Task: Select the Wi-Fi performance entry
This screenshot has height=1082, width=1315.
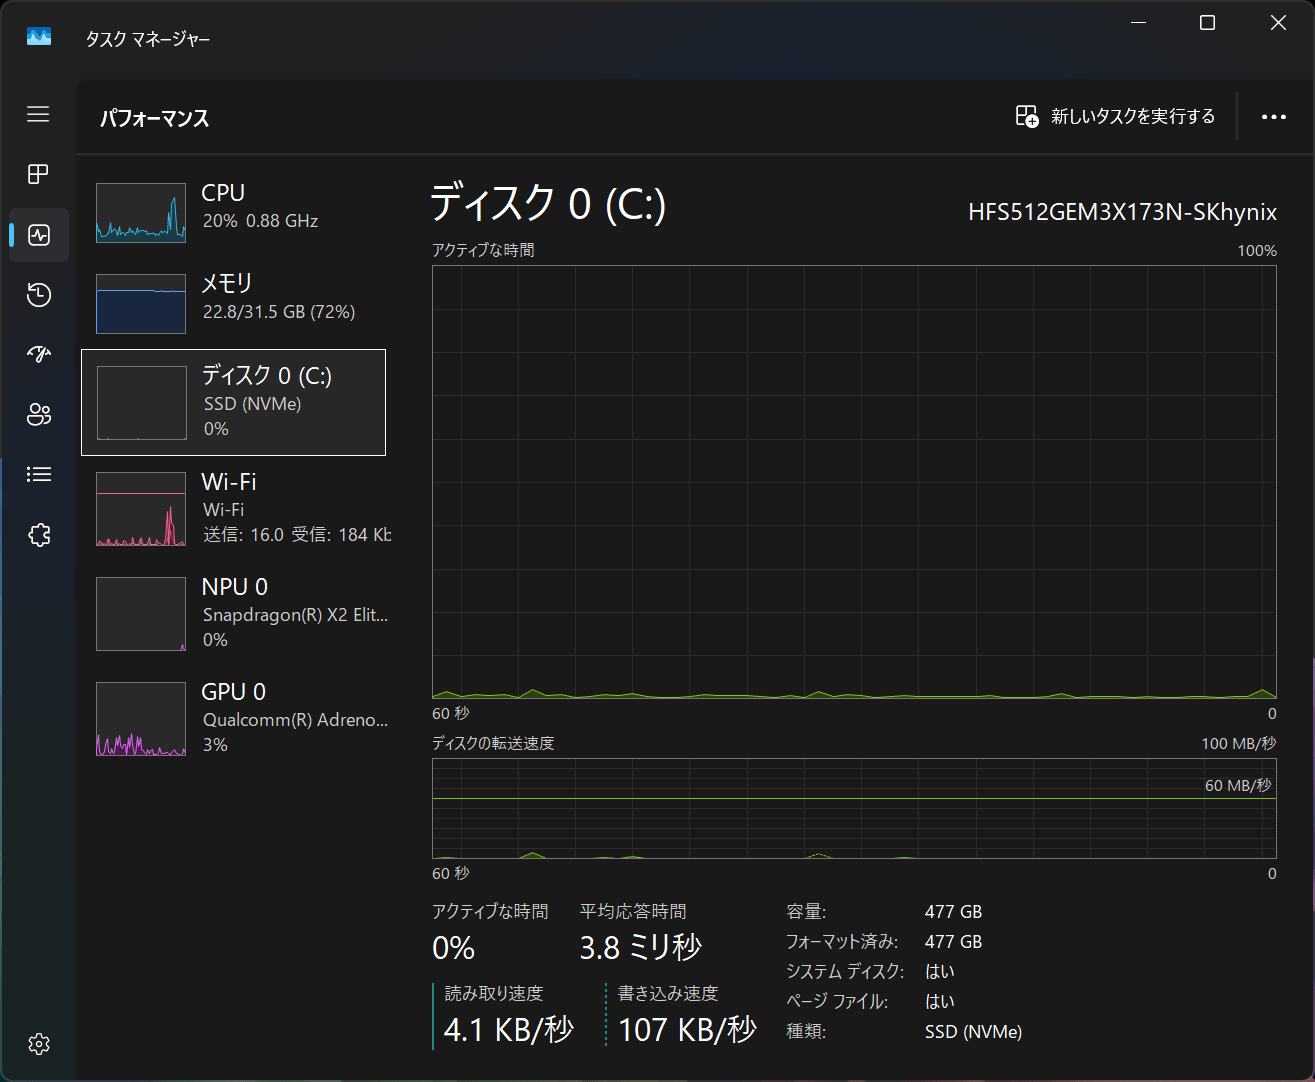Action: tap(233, 508)
